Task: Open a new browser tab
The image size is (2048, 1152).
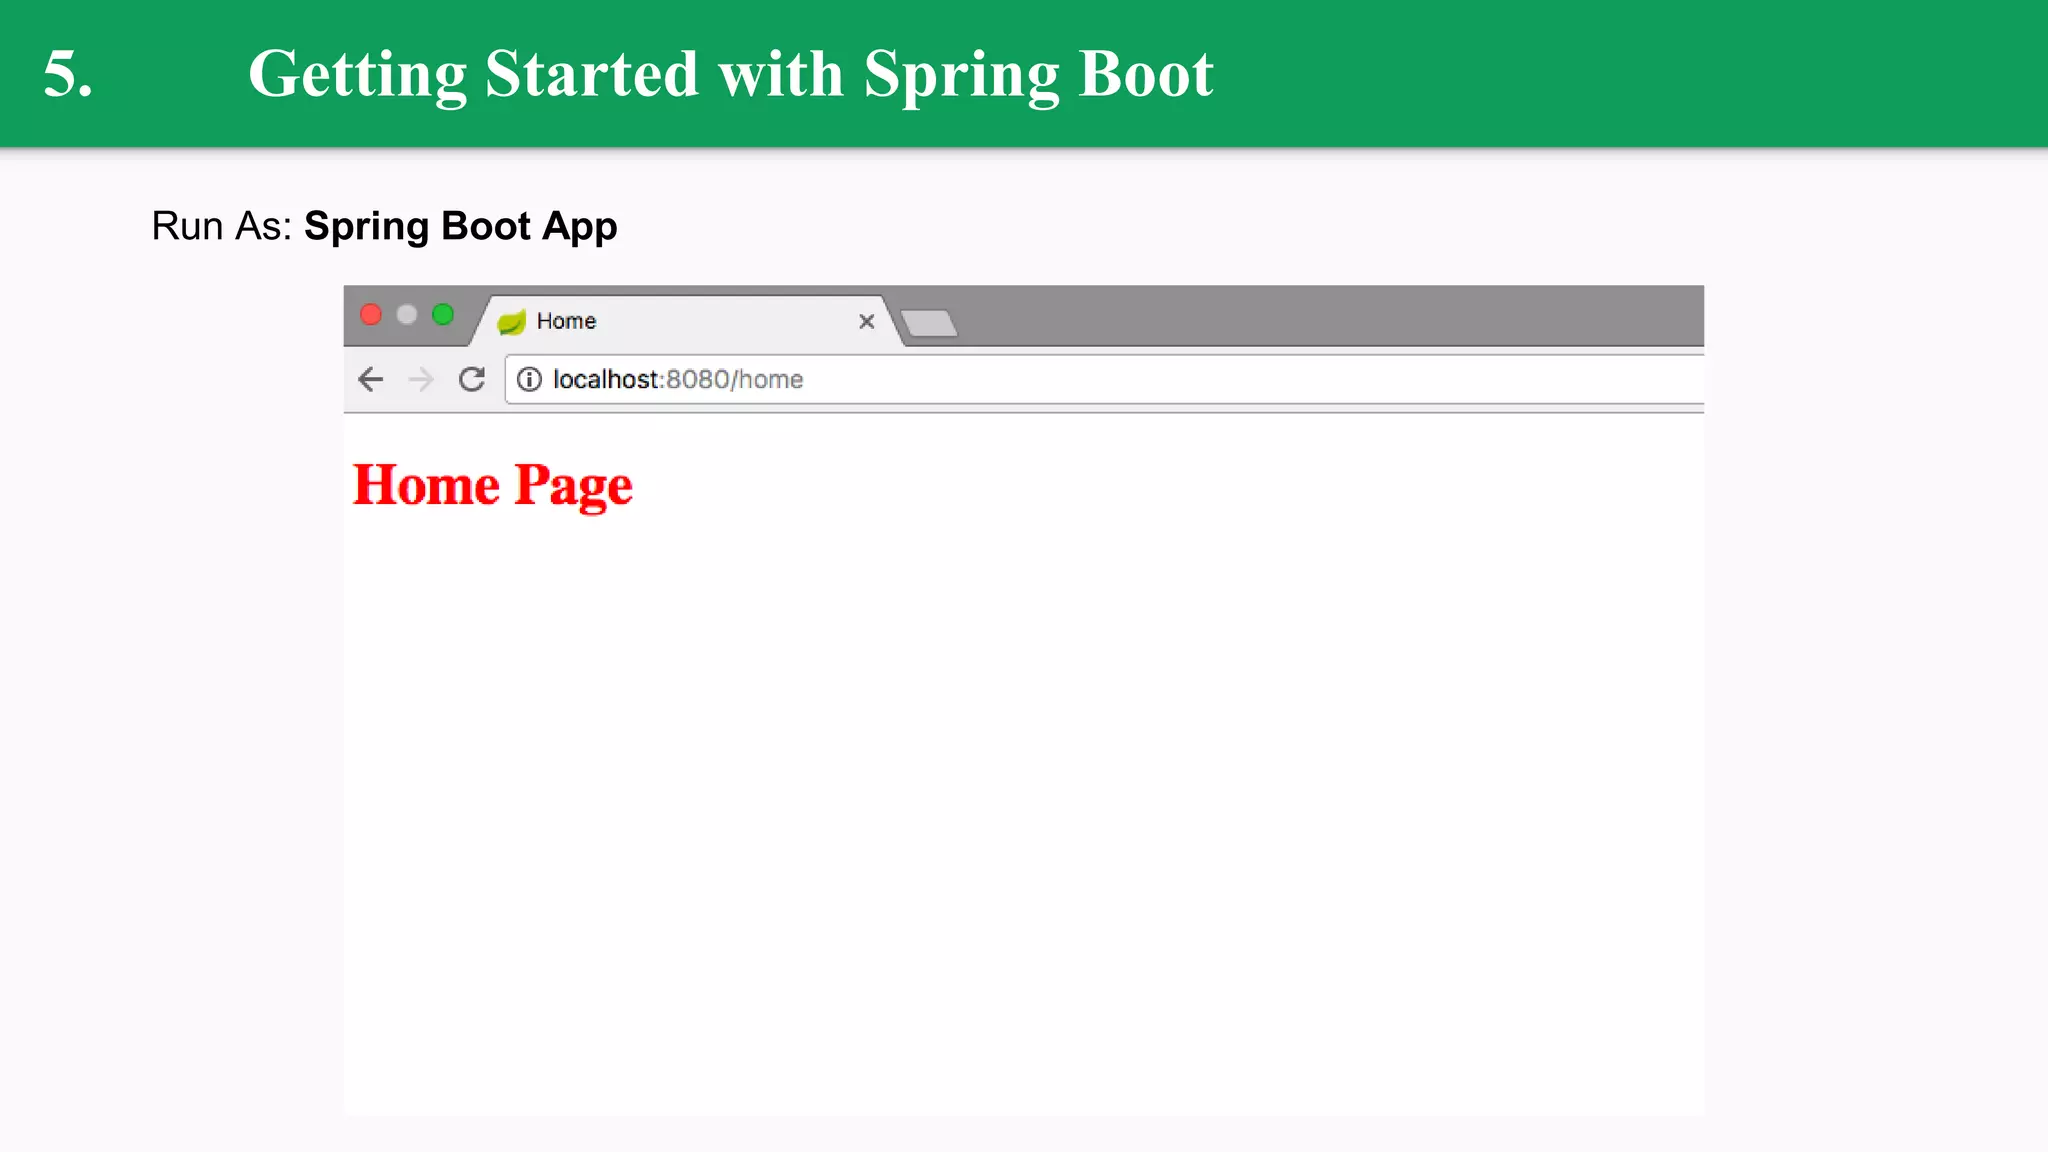Action: [929, 323]
